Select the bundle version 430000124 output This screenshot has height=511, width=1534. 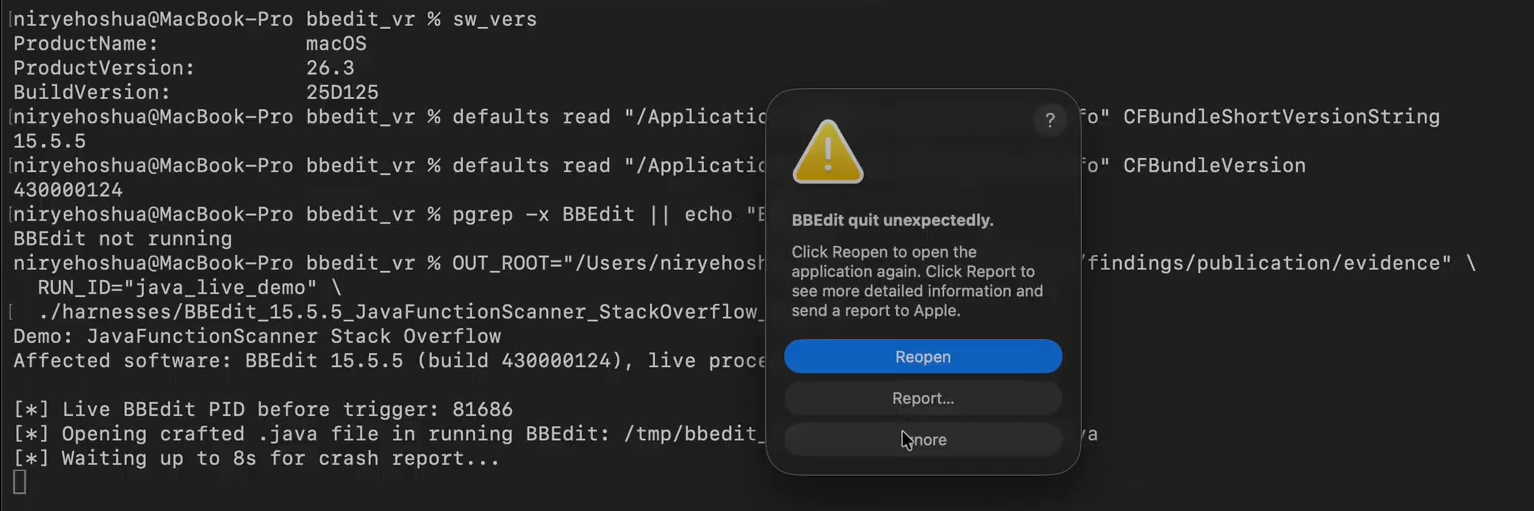(68, 190)
